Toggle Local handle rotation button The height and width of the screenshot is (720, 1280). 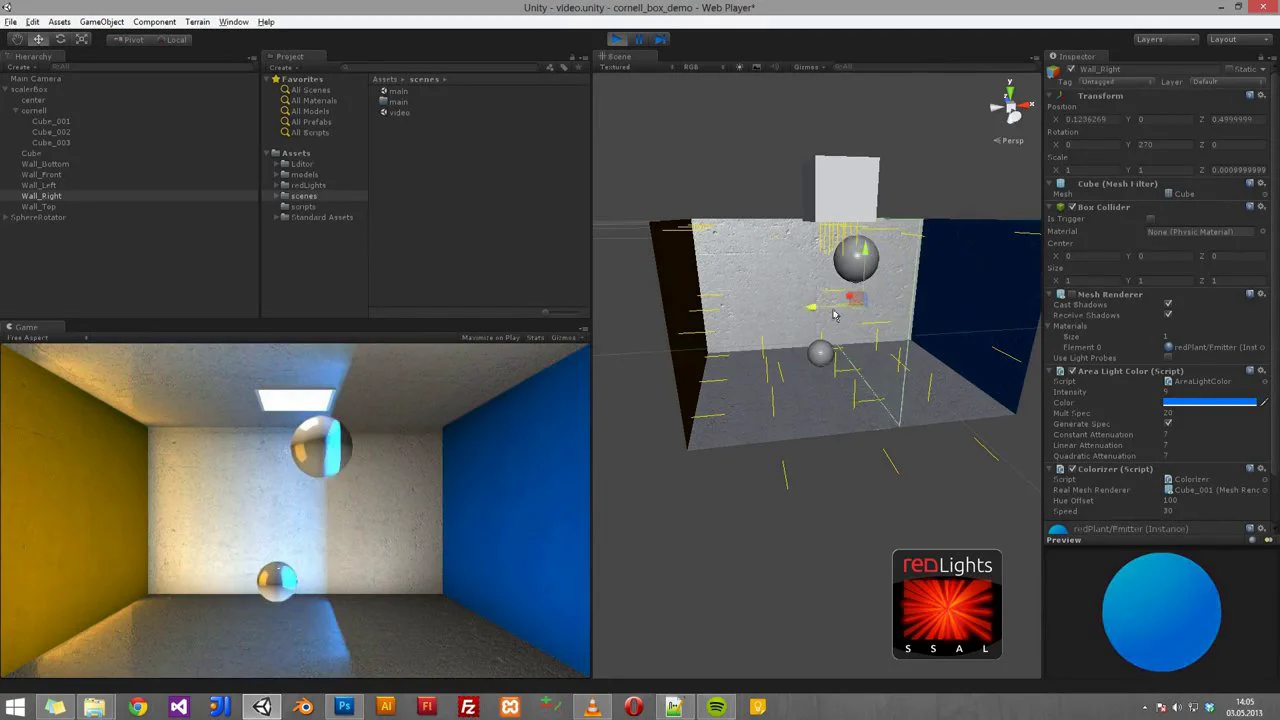[x=171, y=39]
